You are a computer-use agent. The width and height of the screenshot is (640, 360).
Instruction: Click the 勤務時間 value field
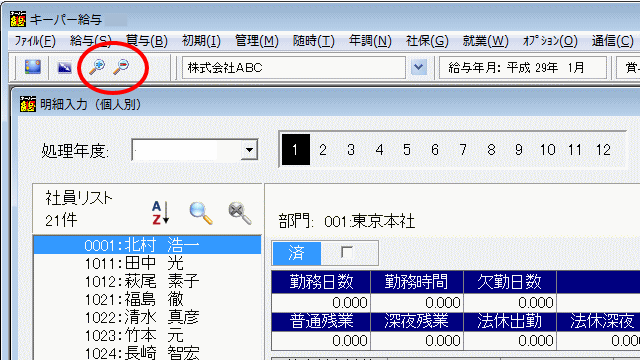[x=417, y=303]
